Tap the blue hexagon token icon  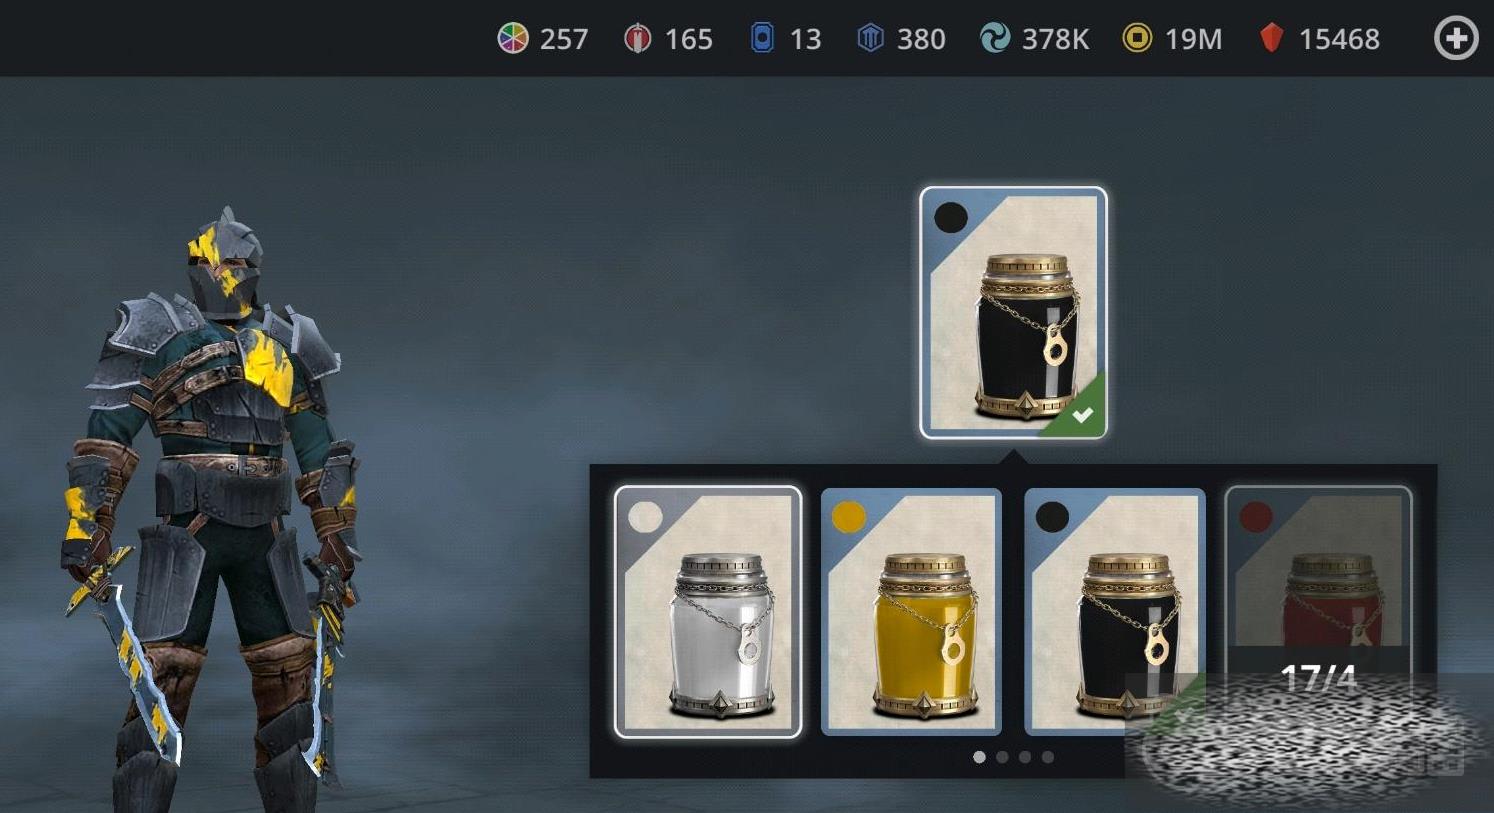871,39
